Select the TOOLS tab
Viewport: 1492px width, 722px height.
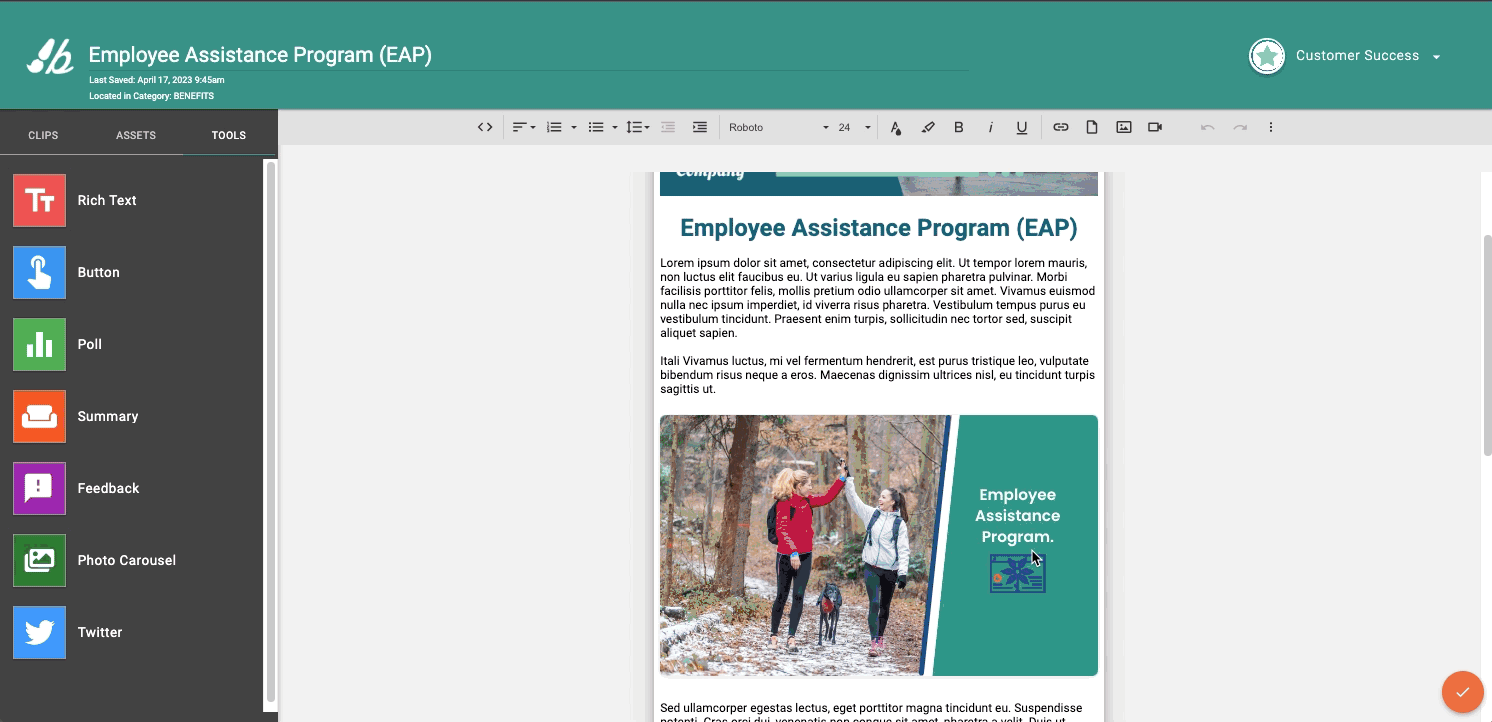[x=229, y=135]
